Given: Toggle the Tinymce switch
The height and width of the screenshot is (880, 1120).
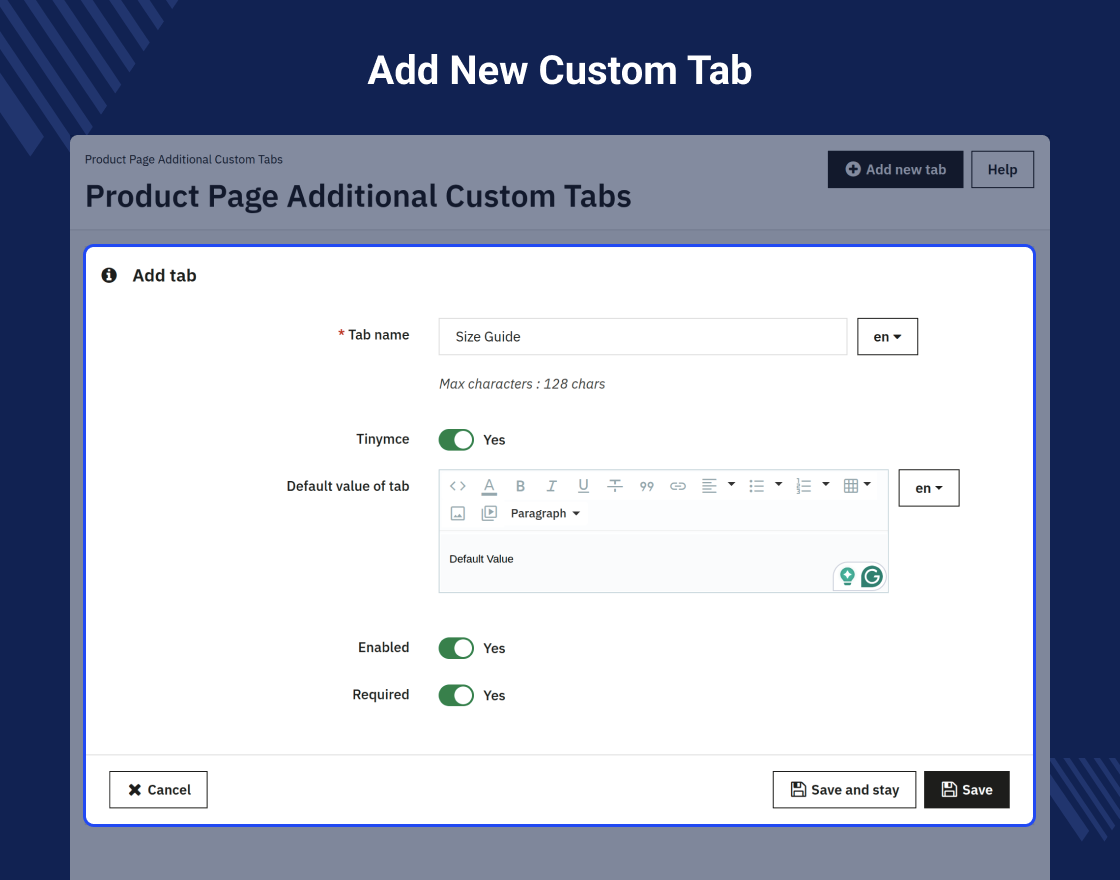Looking at the screenshot, I should click(x=456, y=440).
